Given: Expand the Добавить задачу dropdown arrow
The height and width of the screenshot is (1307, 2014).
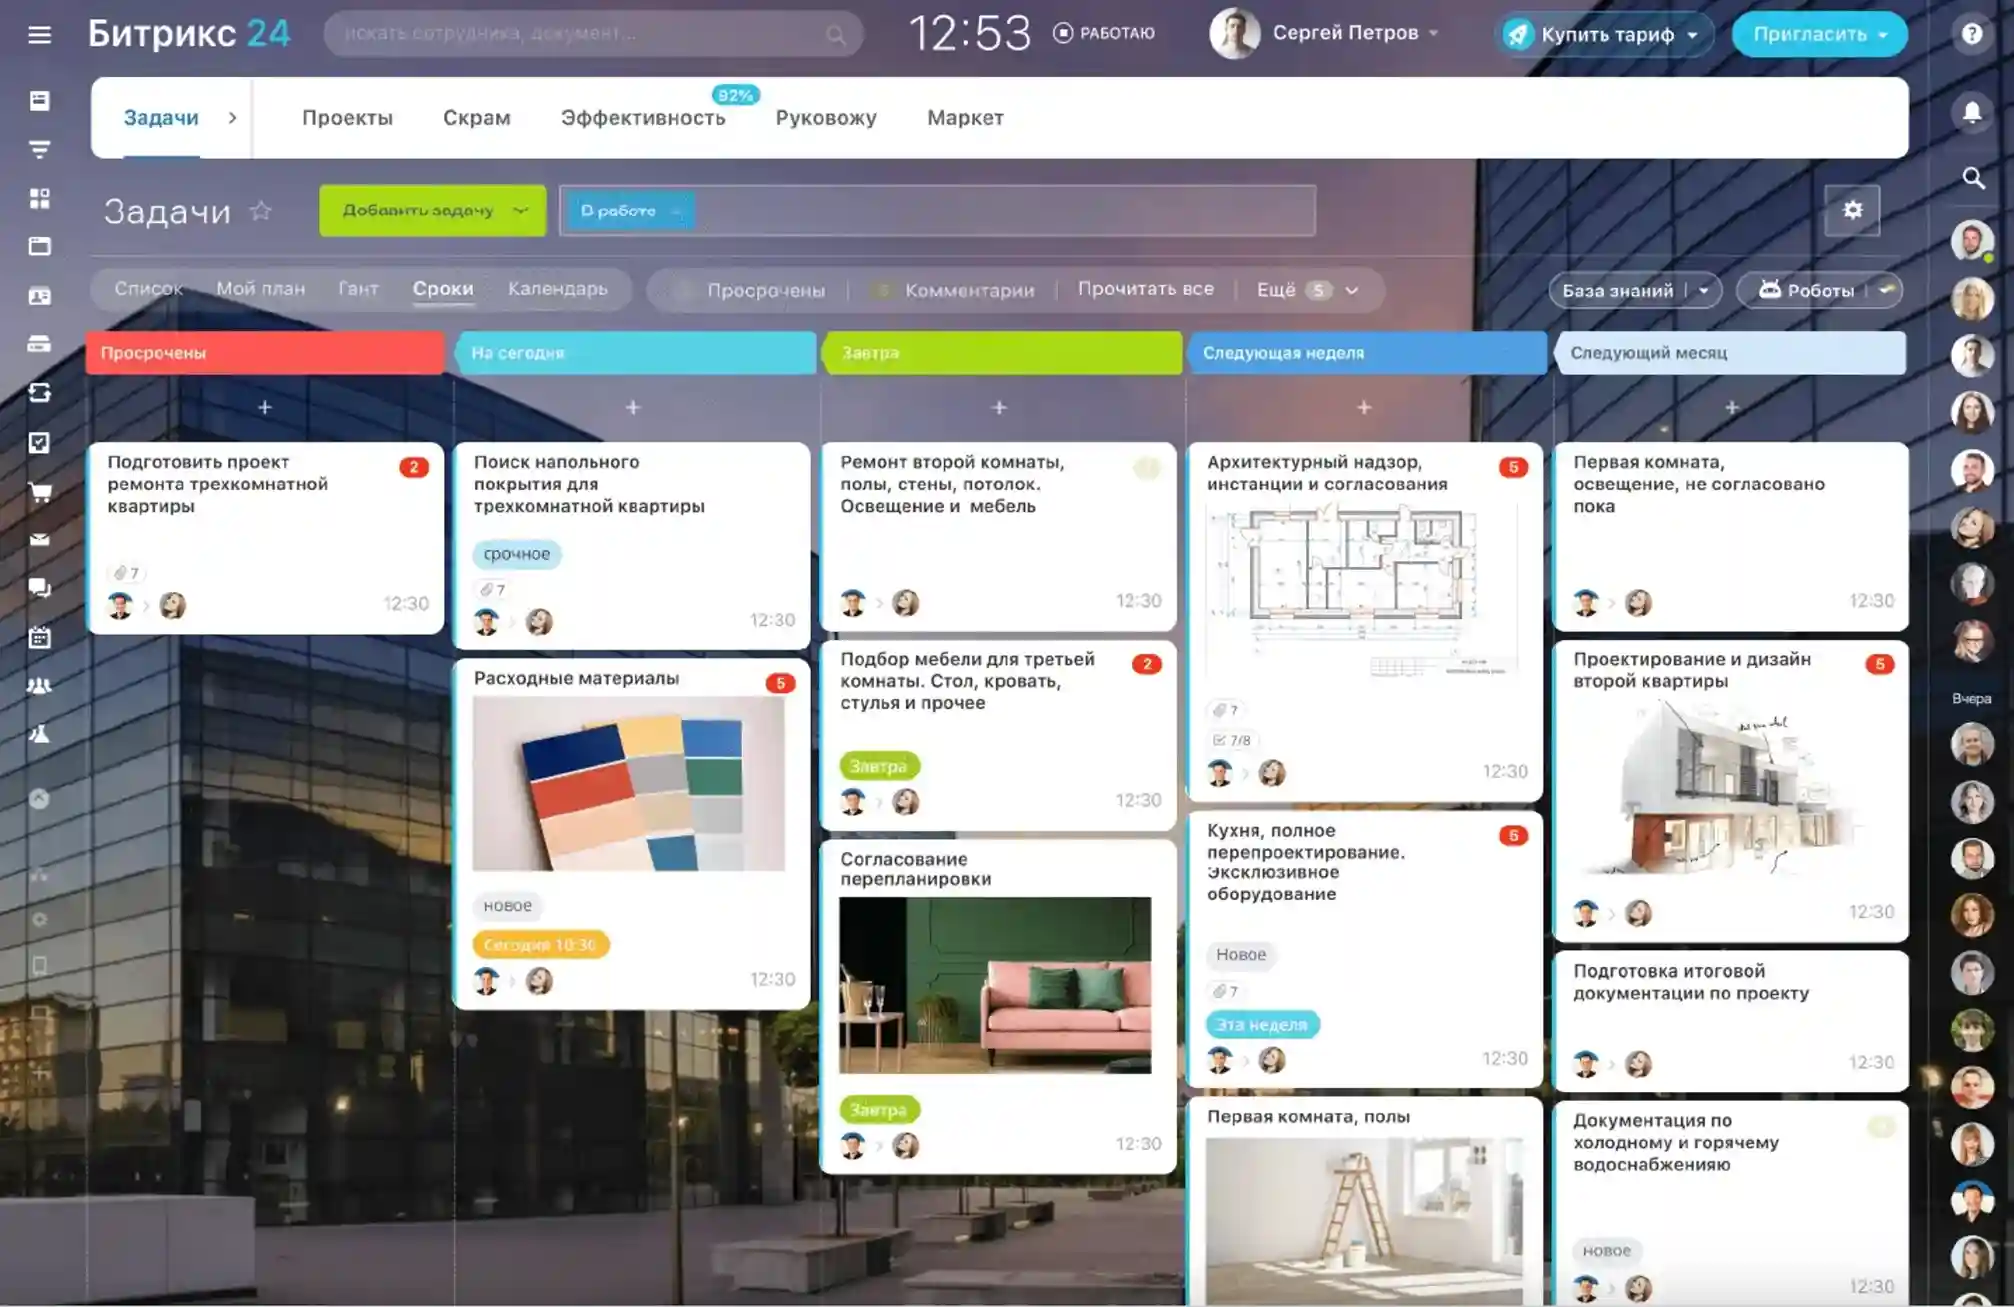Looking at the screenshot, I should [x=520, y=210].
